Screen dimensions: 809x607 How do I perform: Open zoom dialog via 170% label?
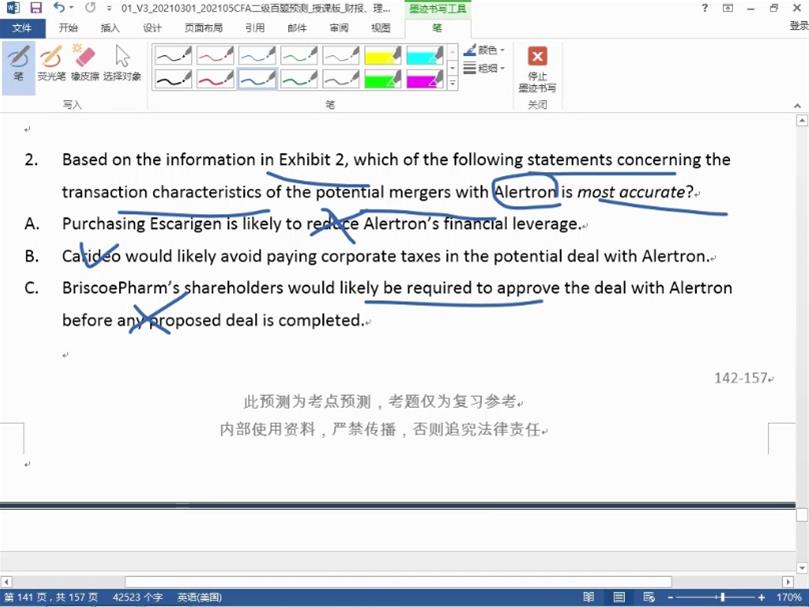coord(788,598)
